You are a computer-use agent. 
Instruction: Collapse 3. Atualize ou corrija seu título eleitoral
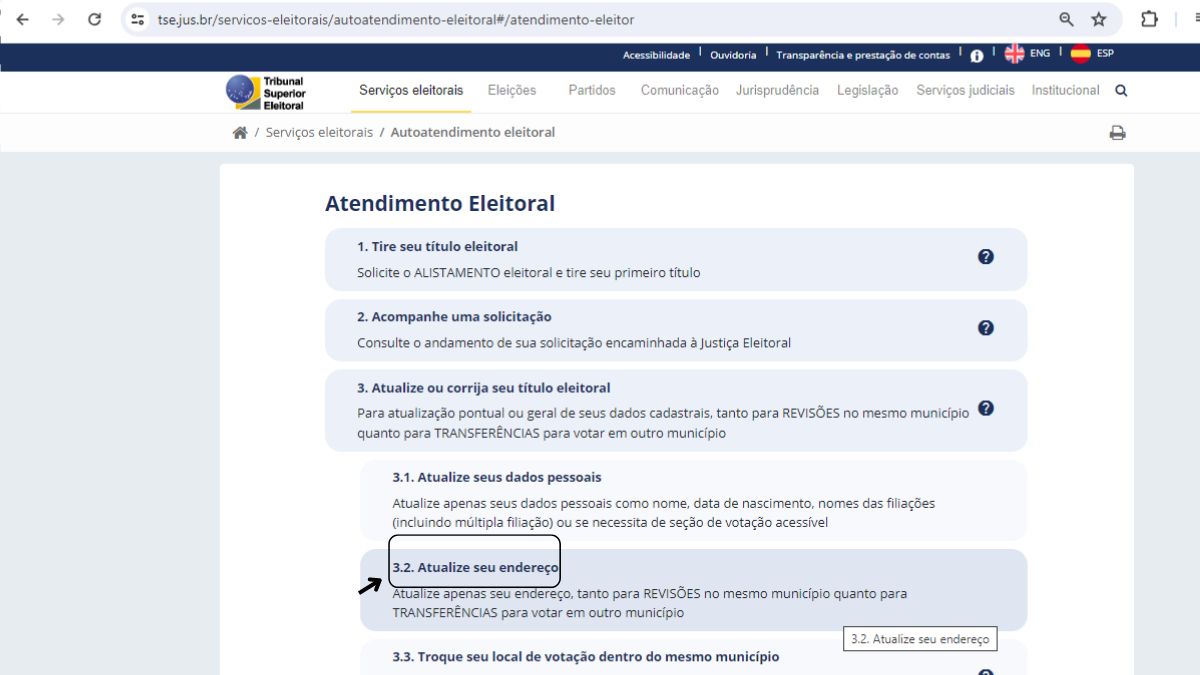point(675,410)
